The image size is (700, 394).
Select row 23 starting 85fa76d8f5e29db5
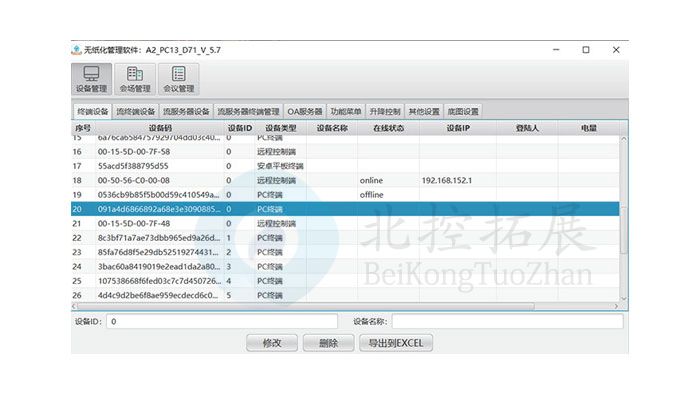click(x=345, y=252)
